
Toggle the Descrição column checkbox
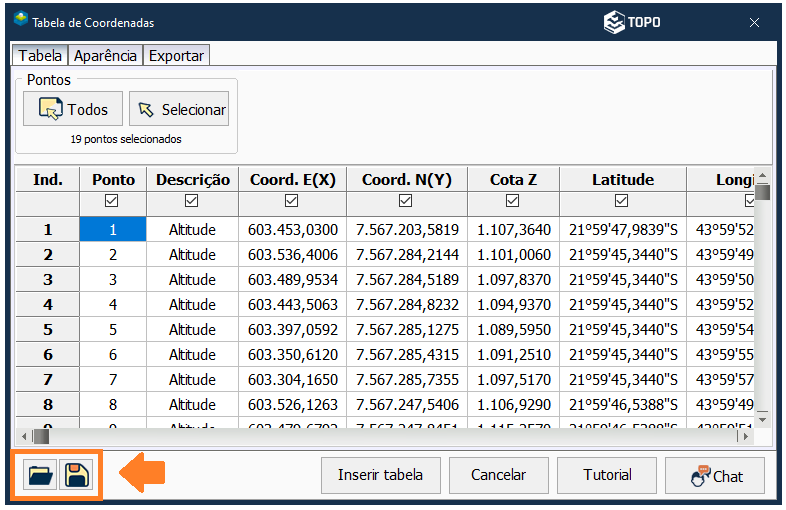click(193, 201)
